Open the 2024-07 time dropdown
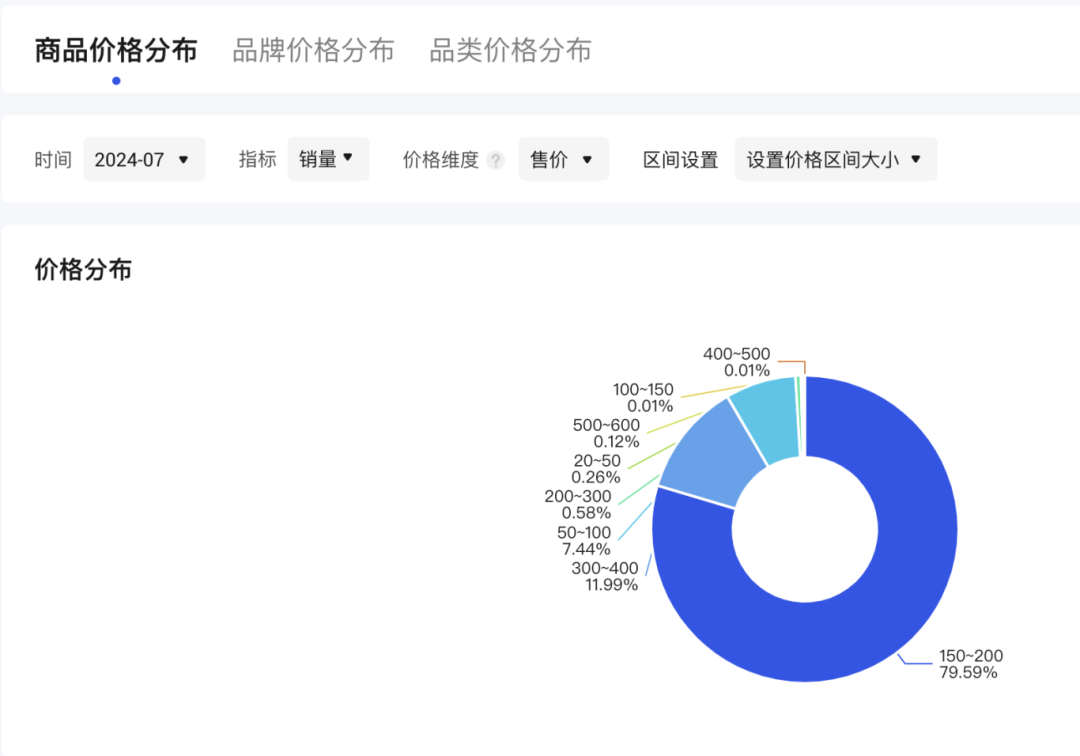The width and height of the screenshot is (1080, 756). click(x=144, y=159)
